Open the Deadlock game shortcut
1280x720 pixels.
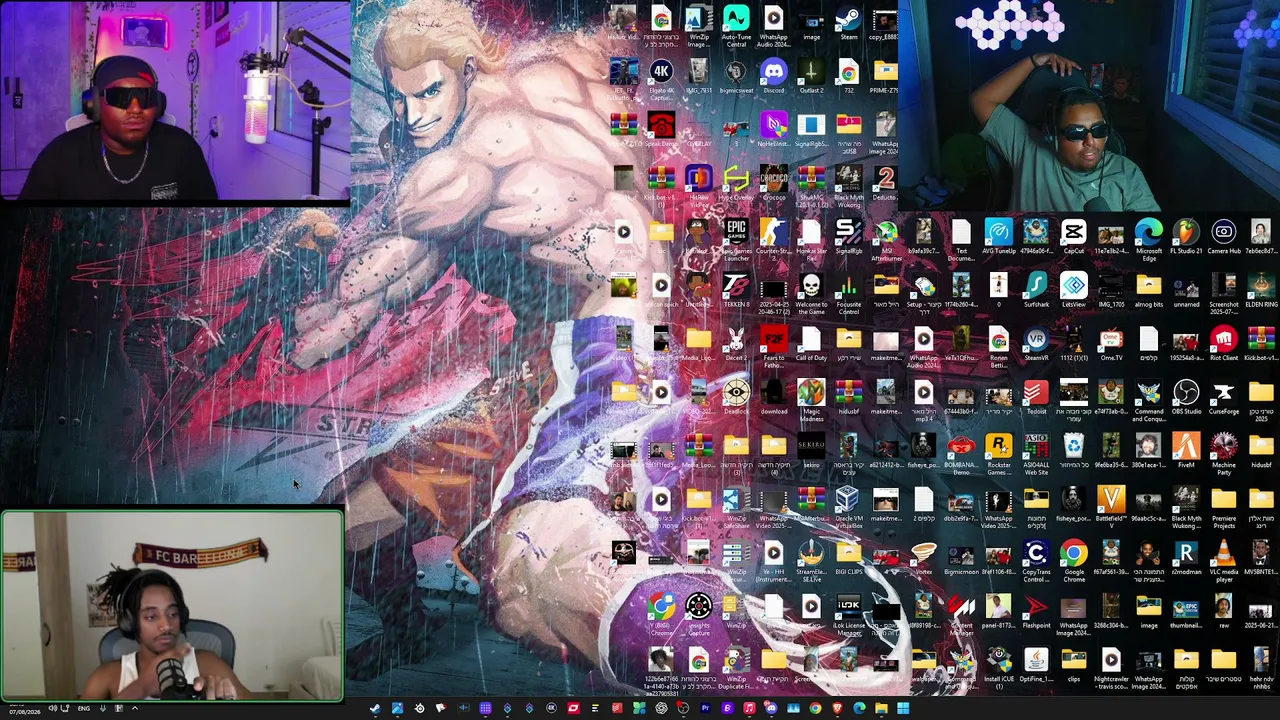(736, 399)
